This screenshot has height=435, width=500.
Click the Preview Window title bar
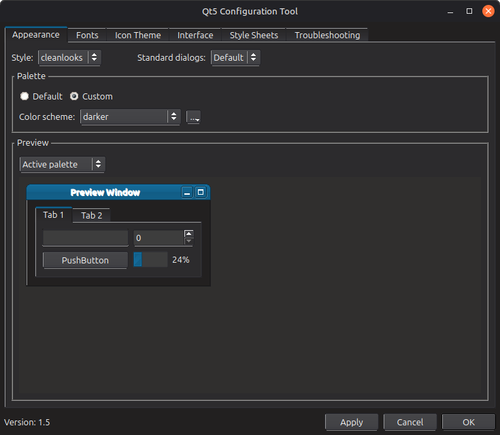pos(118,192)
